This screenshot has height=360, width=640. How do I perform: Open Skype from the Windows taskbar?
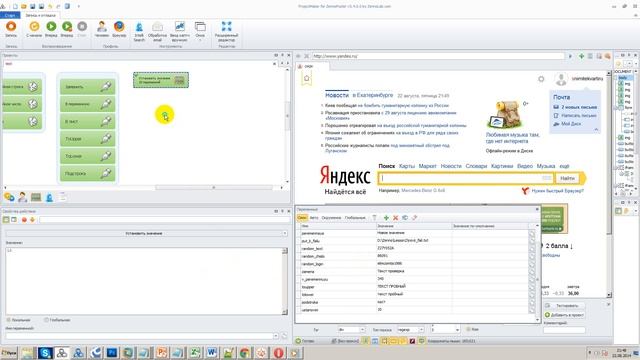(x=45, y=353)
